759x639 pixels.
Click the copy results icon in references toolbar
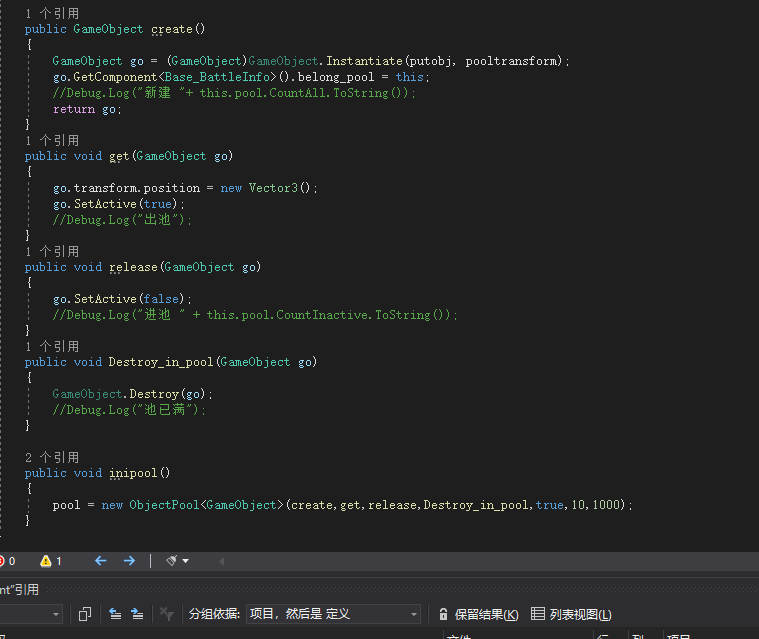tap(85, 614)
